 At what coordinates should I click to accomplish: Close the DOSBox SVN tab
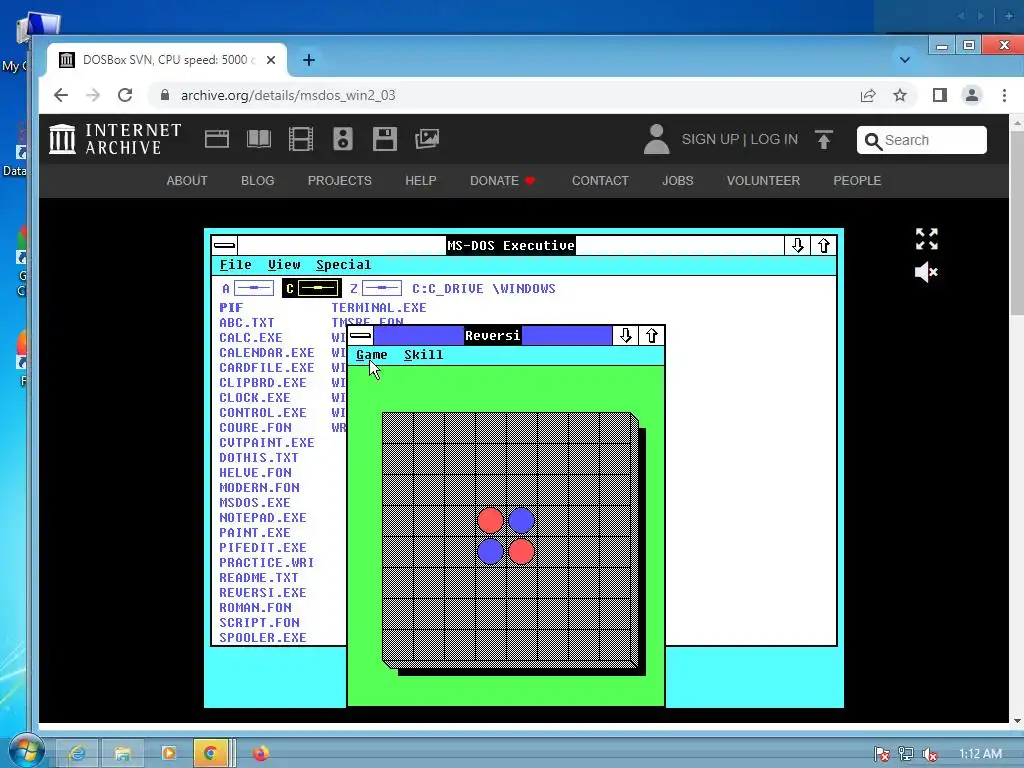[x=271, y=60]
